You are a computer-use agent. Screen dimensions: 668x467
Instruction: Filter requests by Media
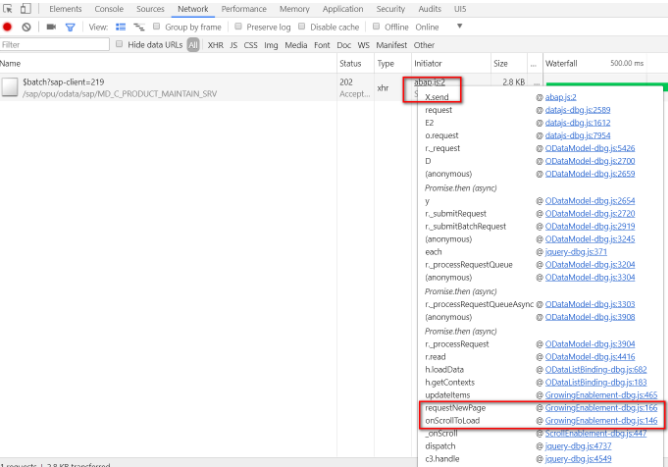click(296, 45)
